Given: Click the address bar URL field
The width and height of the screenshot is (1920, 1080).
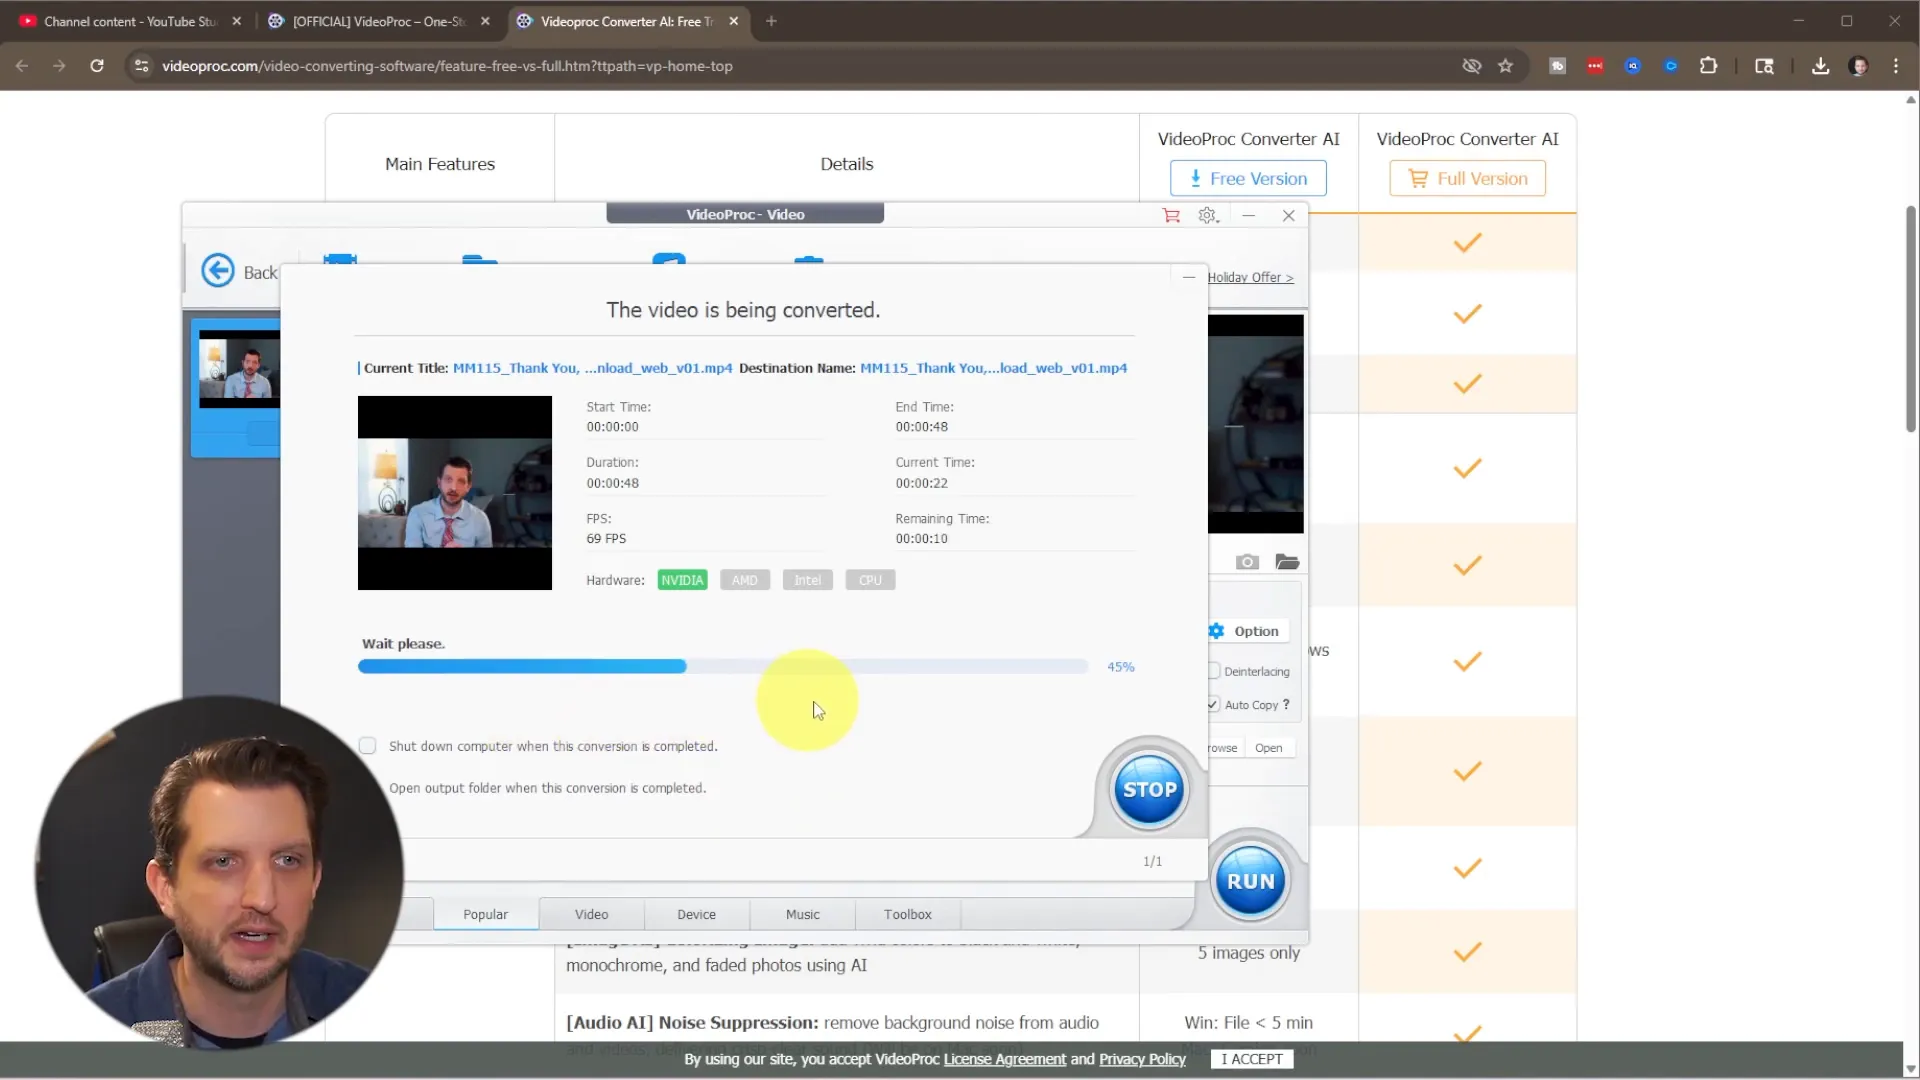Looking at the screenshot, I should click(800, 66).
